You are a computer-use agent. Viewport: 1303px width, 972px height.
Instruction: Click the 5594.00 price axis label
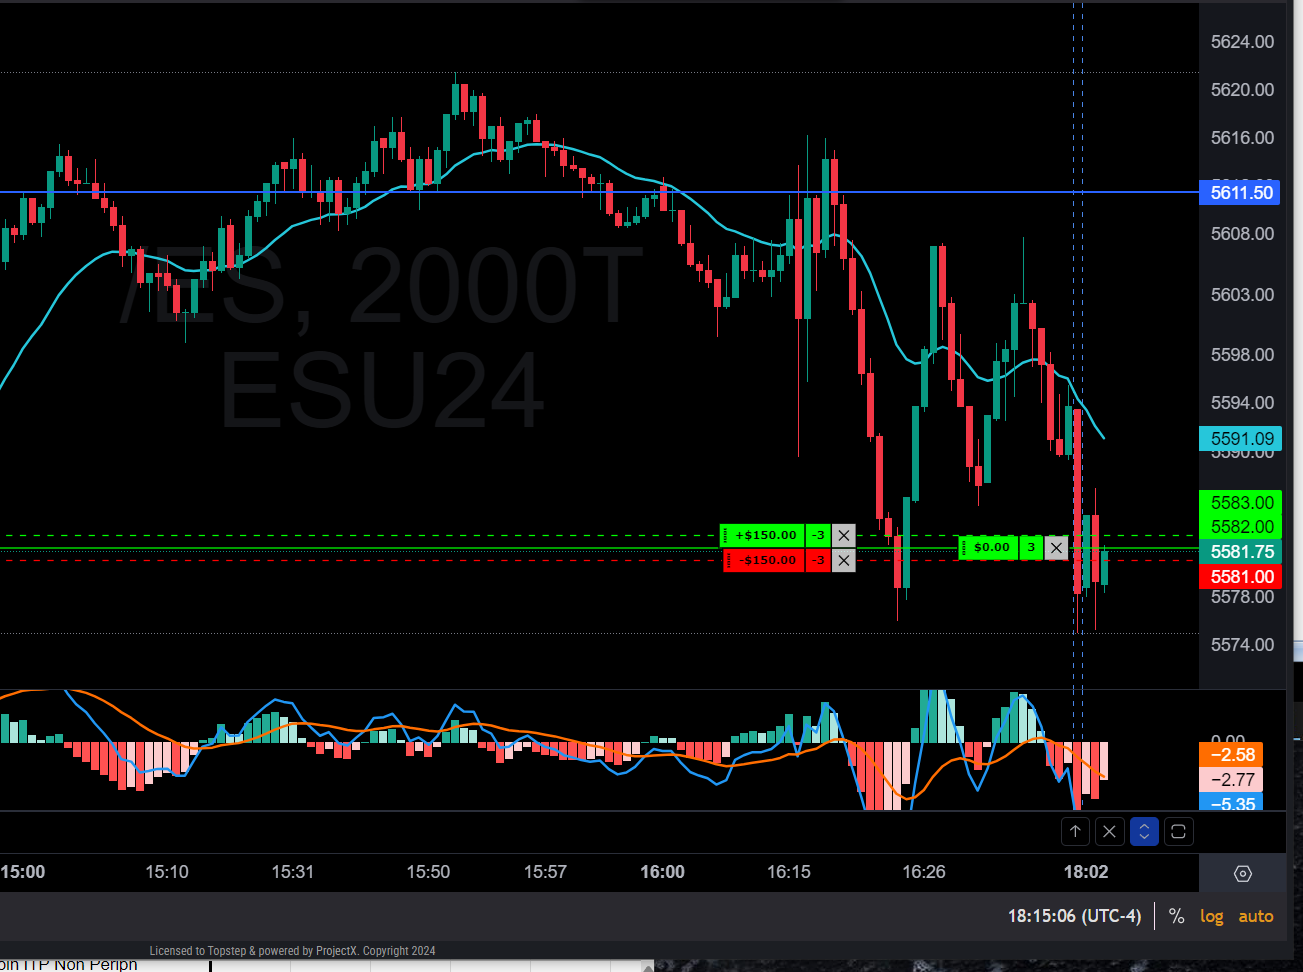point(1242,403)
